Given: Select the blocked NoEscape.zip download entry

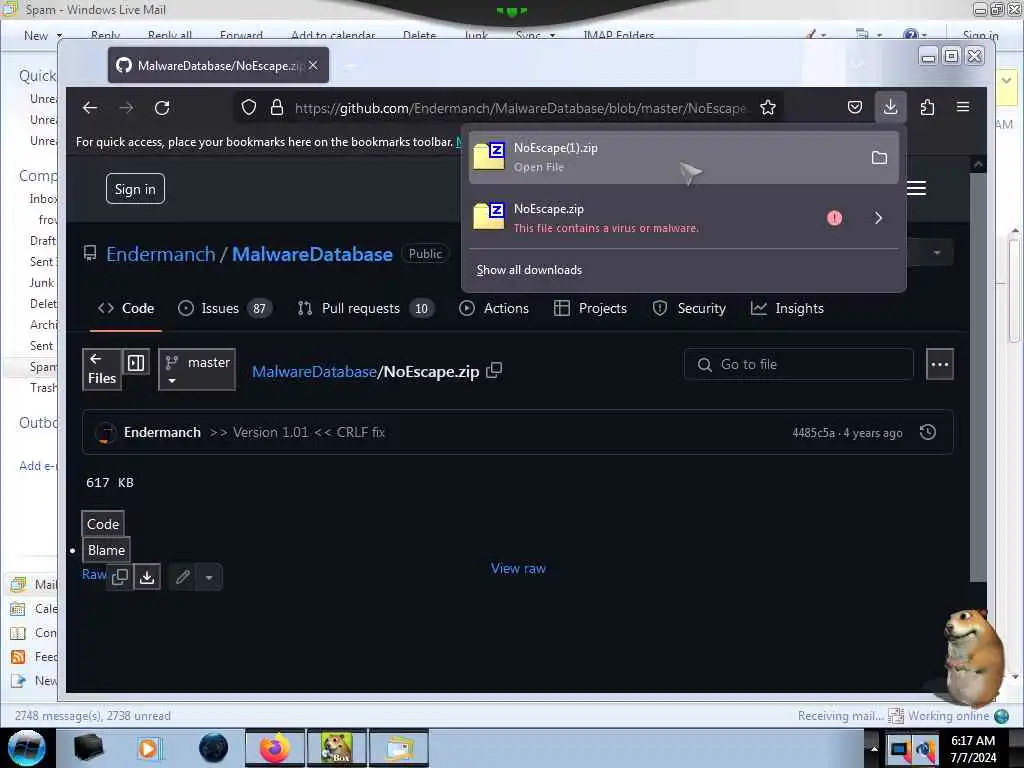Looking at the screenshot, I should tap(683, 218).
